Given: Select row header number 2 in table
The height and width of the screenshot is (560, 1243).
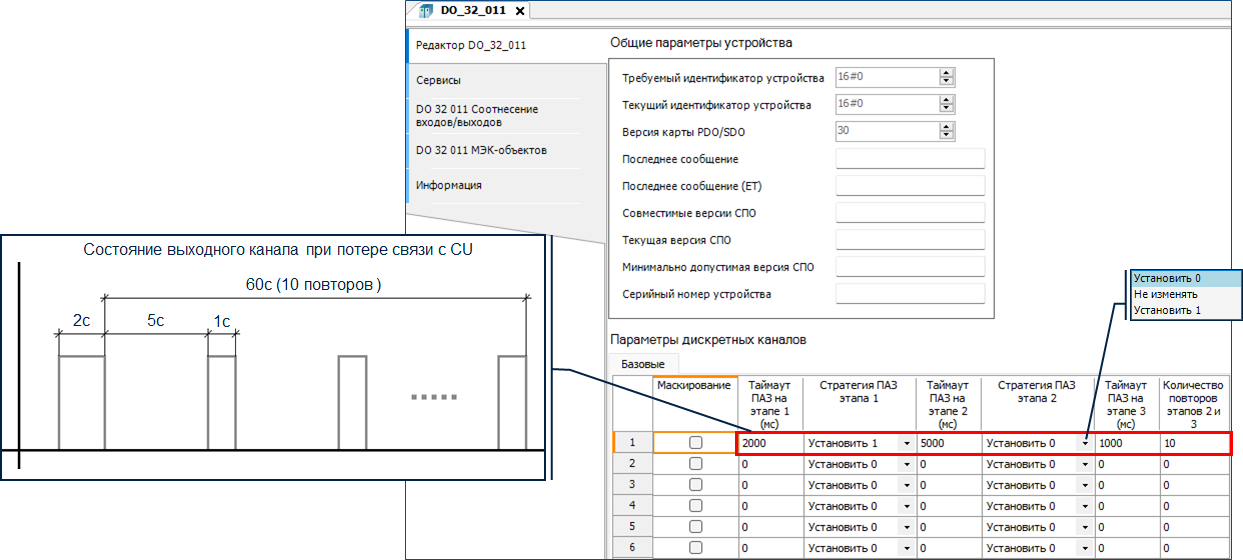Looking at the screenshot, I should (x=630, y=464).
